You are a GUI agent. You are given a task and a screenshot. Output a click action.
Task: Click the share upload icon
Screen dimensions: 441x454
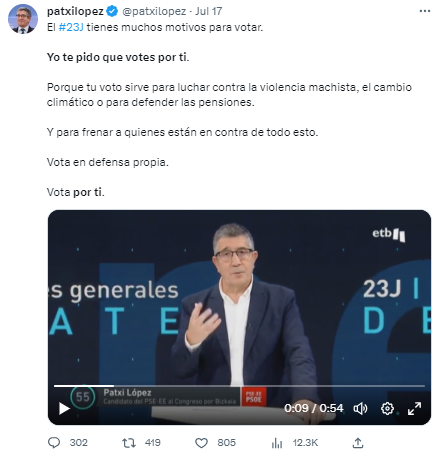(x=358, y=443)
